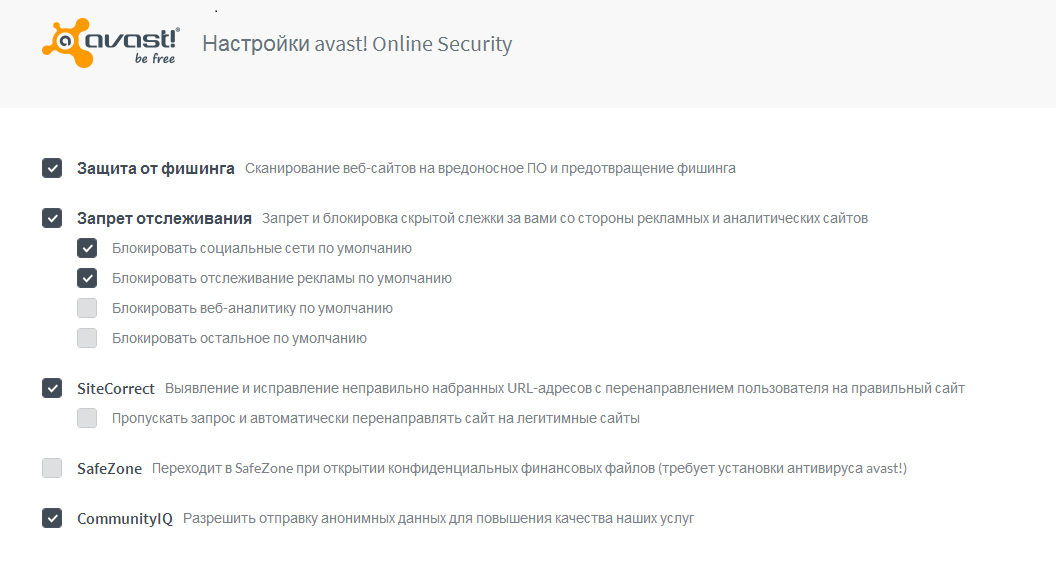Click the CommunityIQ label text
Screen dimensions: 1056x562
pos(125,518)
